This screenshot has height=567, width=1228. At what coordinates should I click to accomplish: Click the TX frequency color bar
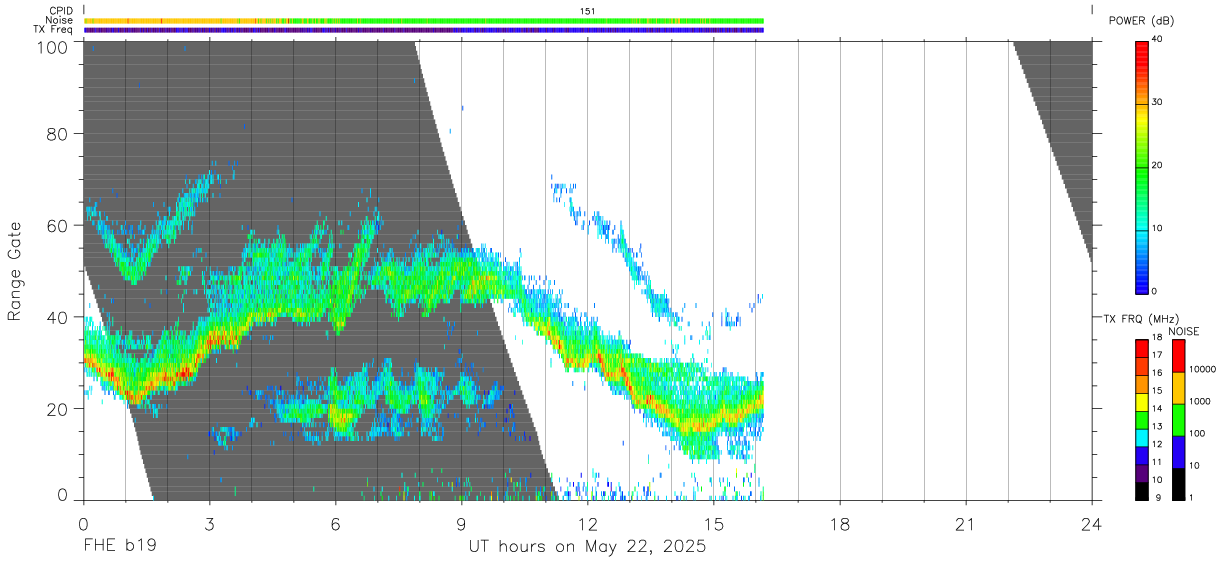click(x=1141, y=419)
